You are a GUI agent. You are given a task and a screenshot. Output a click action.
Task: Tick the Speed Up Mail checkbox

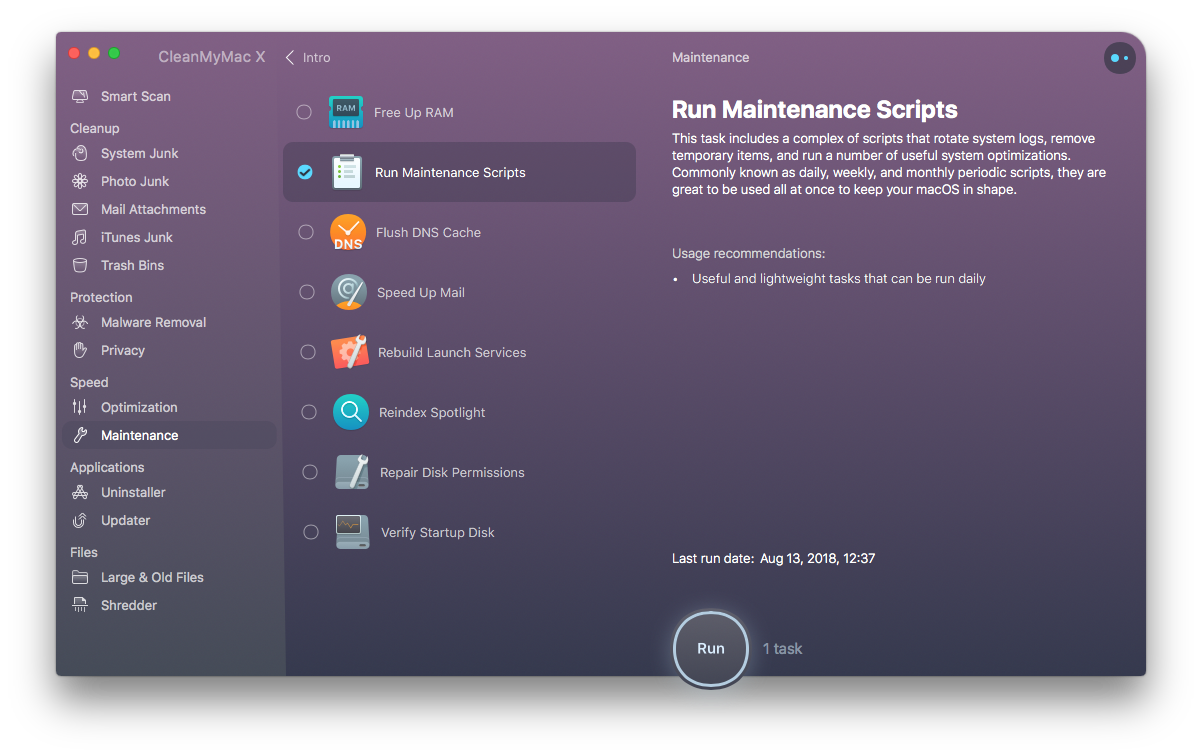307,292
